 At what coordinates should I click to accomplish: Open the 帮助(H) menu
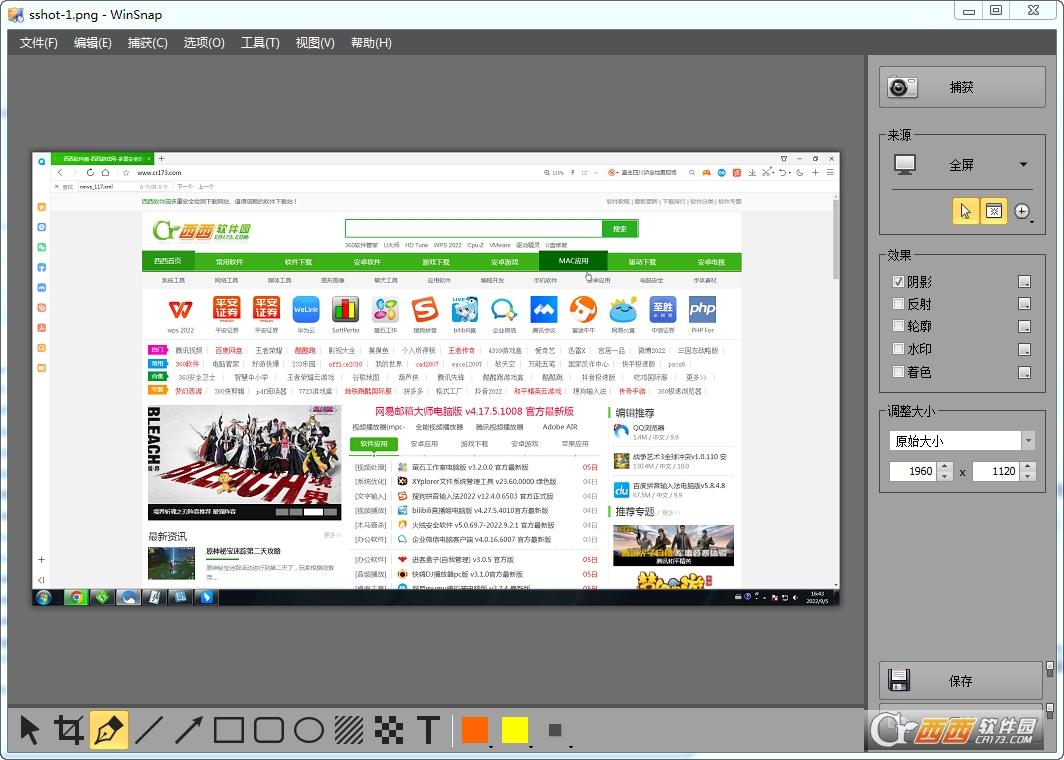371,43
